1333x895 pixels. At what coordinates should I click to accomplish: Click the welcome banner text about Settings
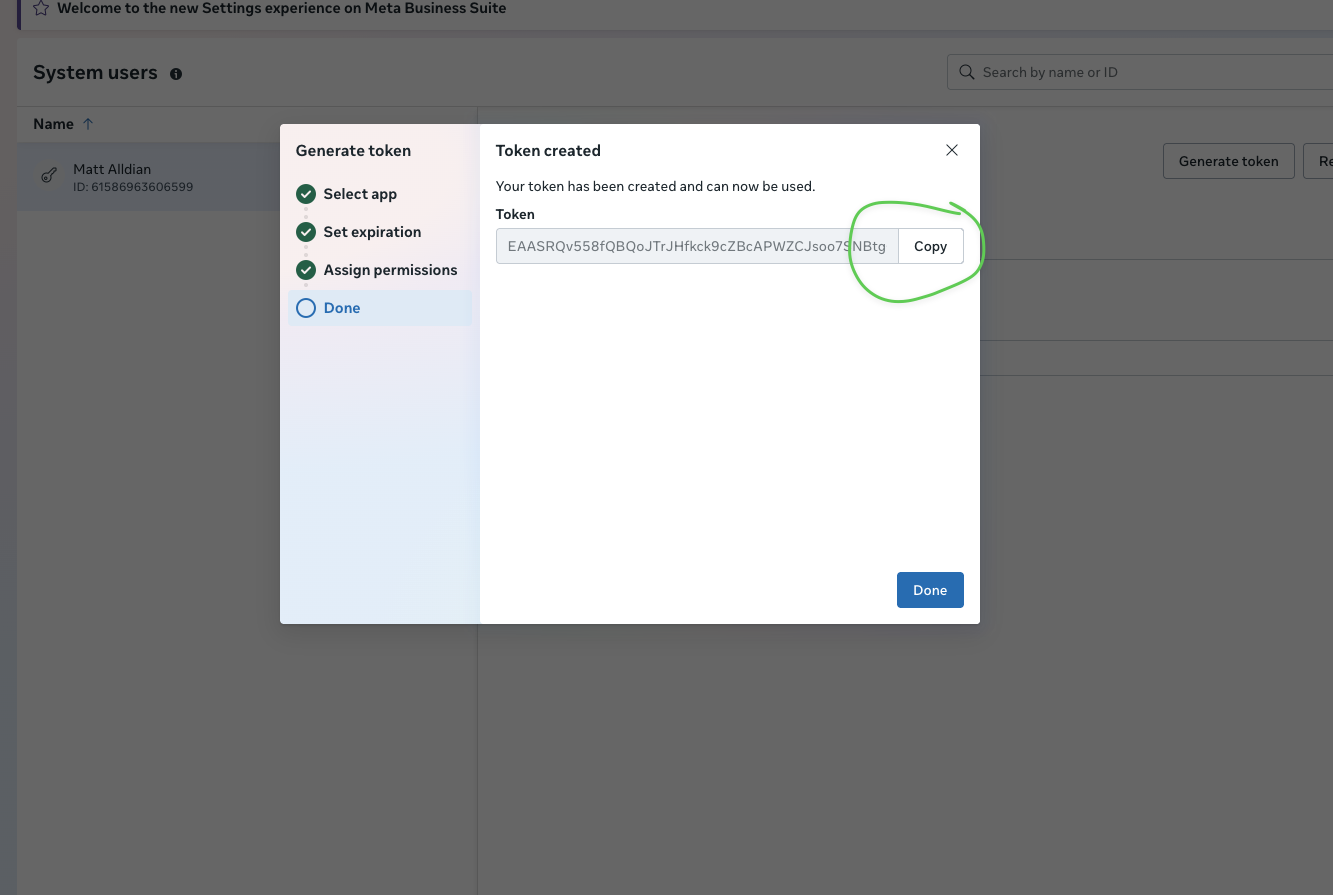tap(281, 8)
